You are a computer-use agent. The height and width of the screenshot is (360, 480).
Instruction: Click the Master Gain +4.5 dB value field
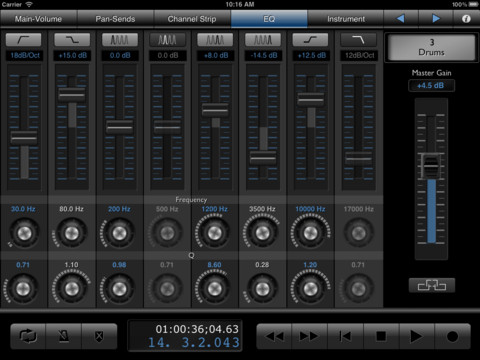point(431,86)
